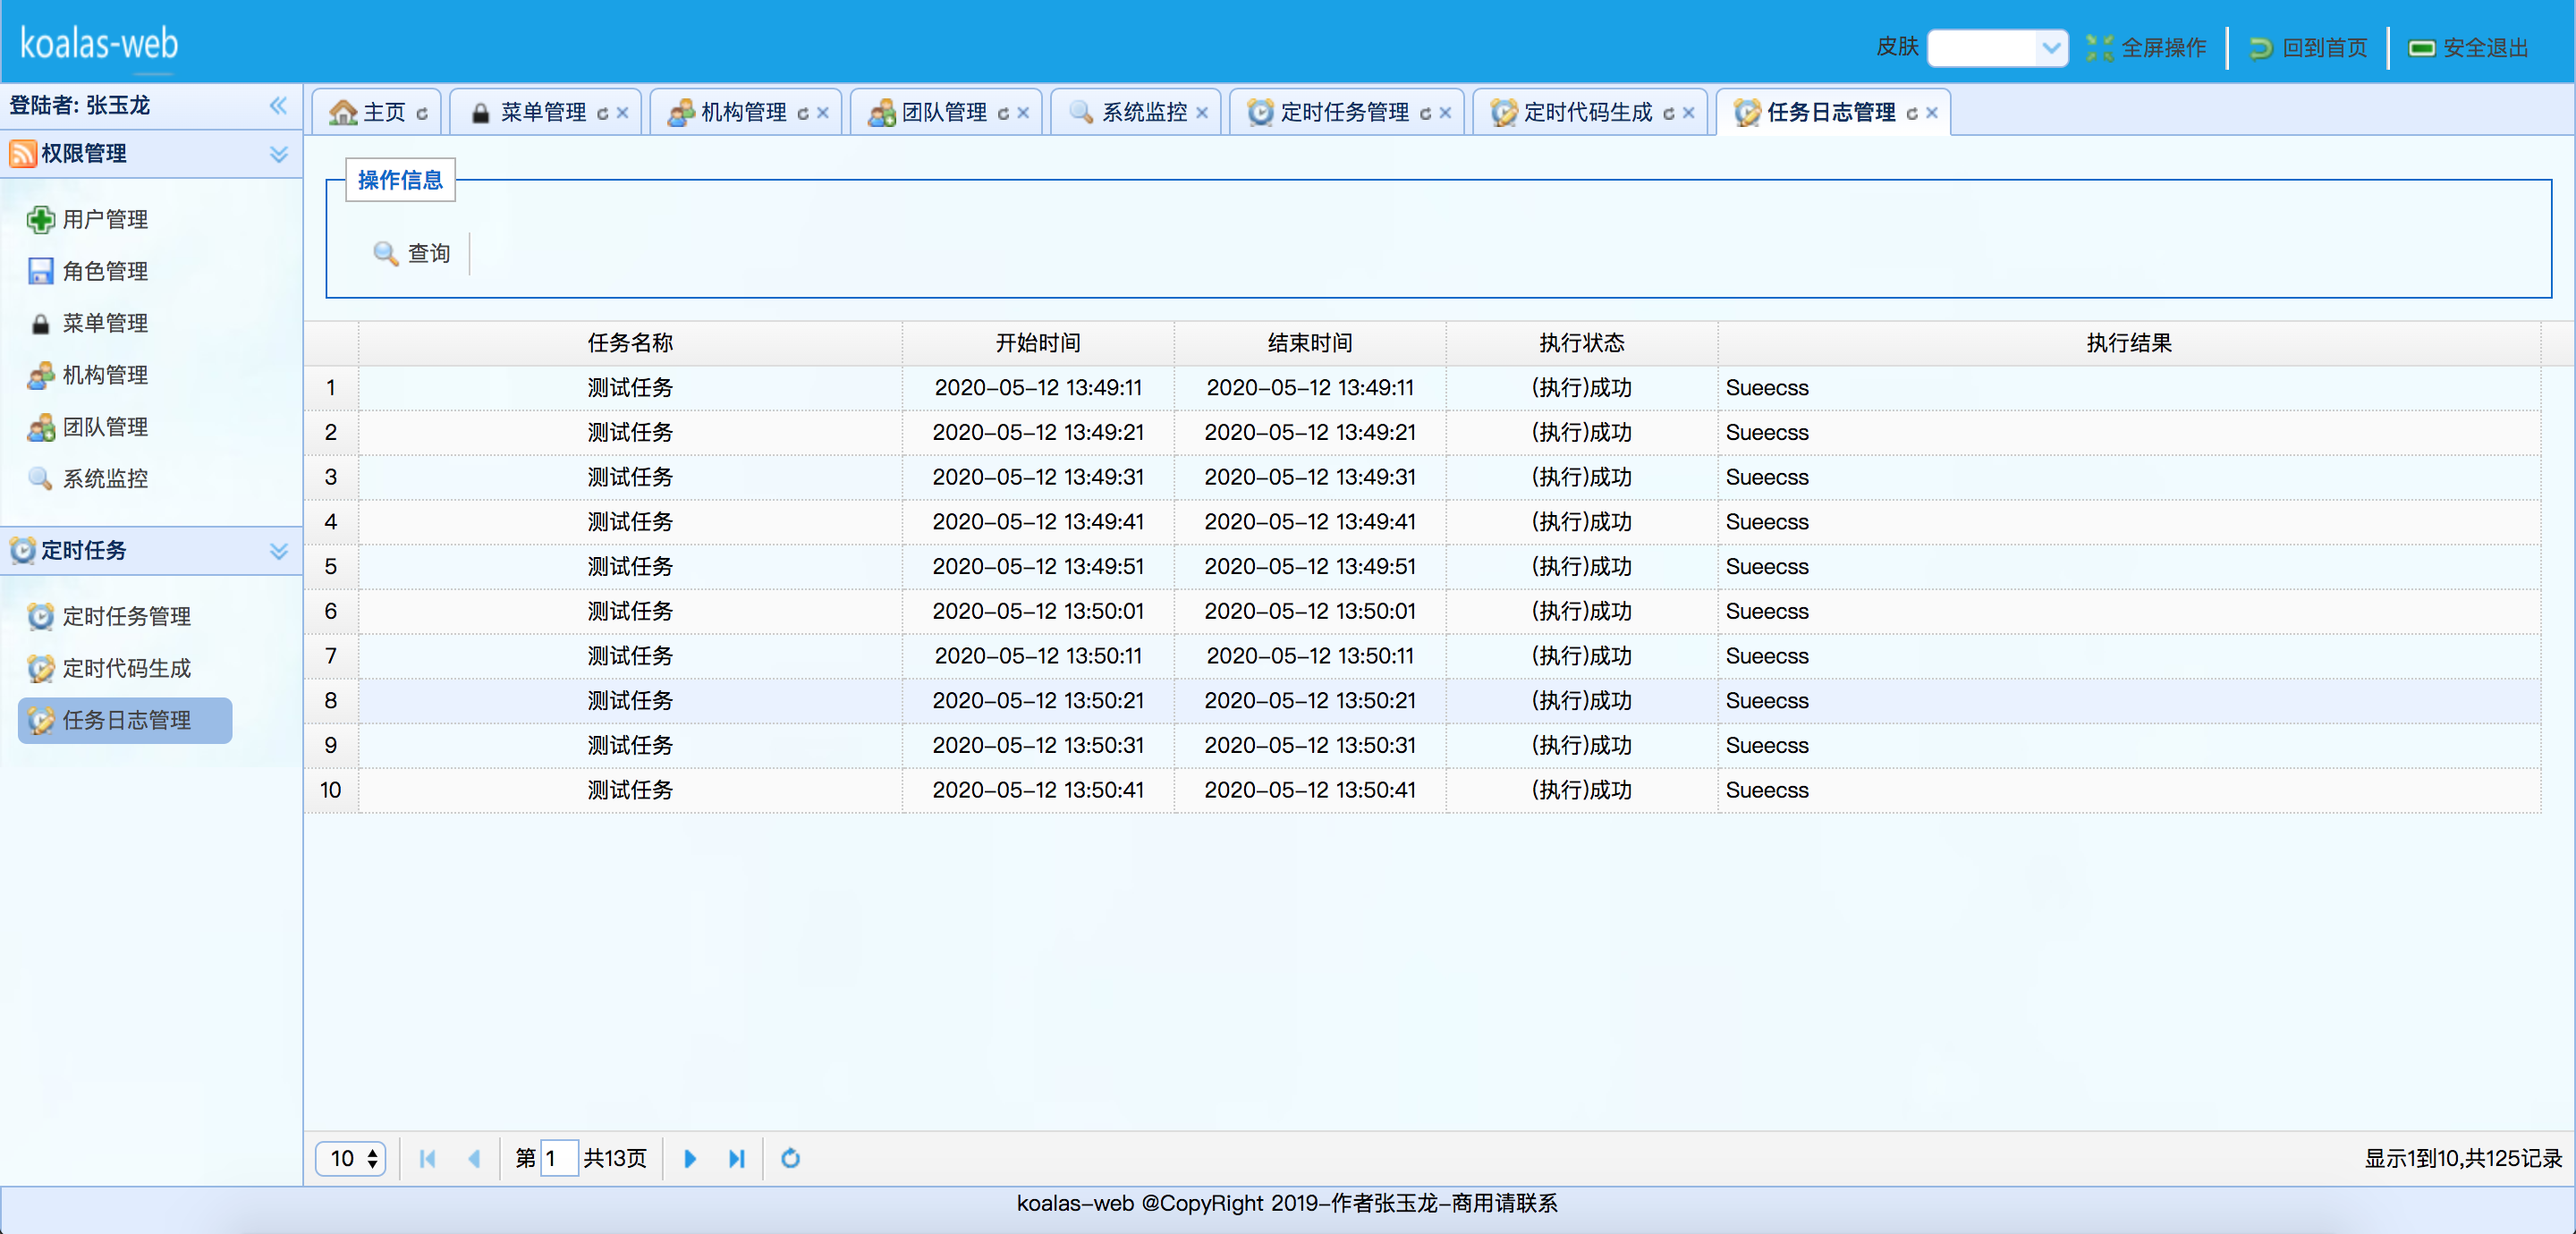Close the 菜单管理 tab
Image resolution: width=2576 pixels, height=1234 pixels.
click(622, 113)
